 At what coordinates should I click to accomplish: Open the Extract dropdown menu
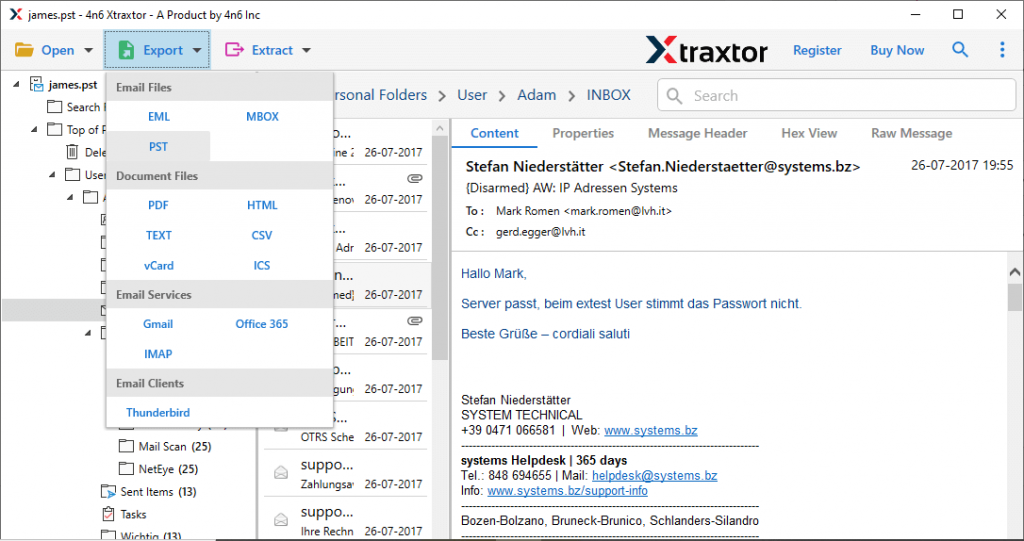pyautogui.click(x=268, y=50)
